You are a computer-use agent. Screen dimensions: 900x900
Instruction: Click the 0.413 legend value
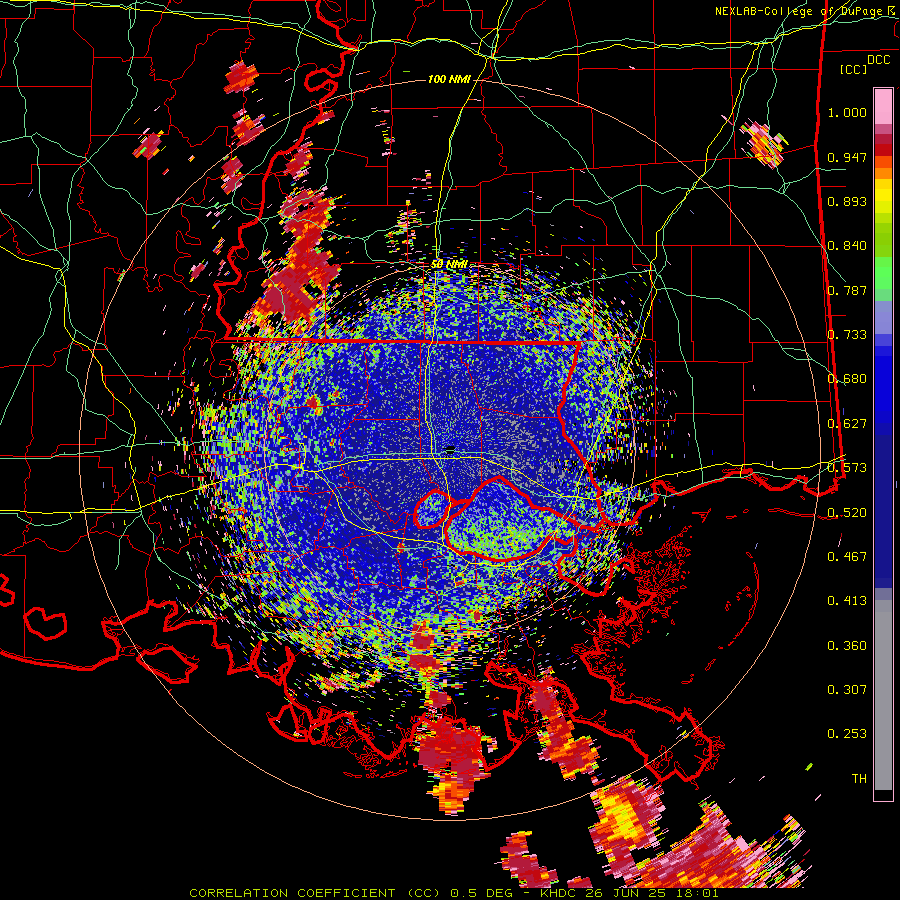(x=847, y=601)
